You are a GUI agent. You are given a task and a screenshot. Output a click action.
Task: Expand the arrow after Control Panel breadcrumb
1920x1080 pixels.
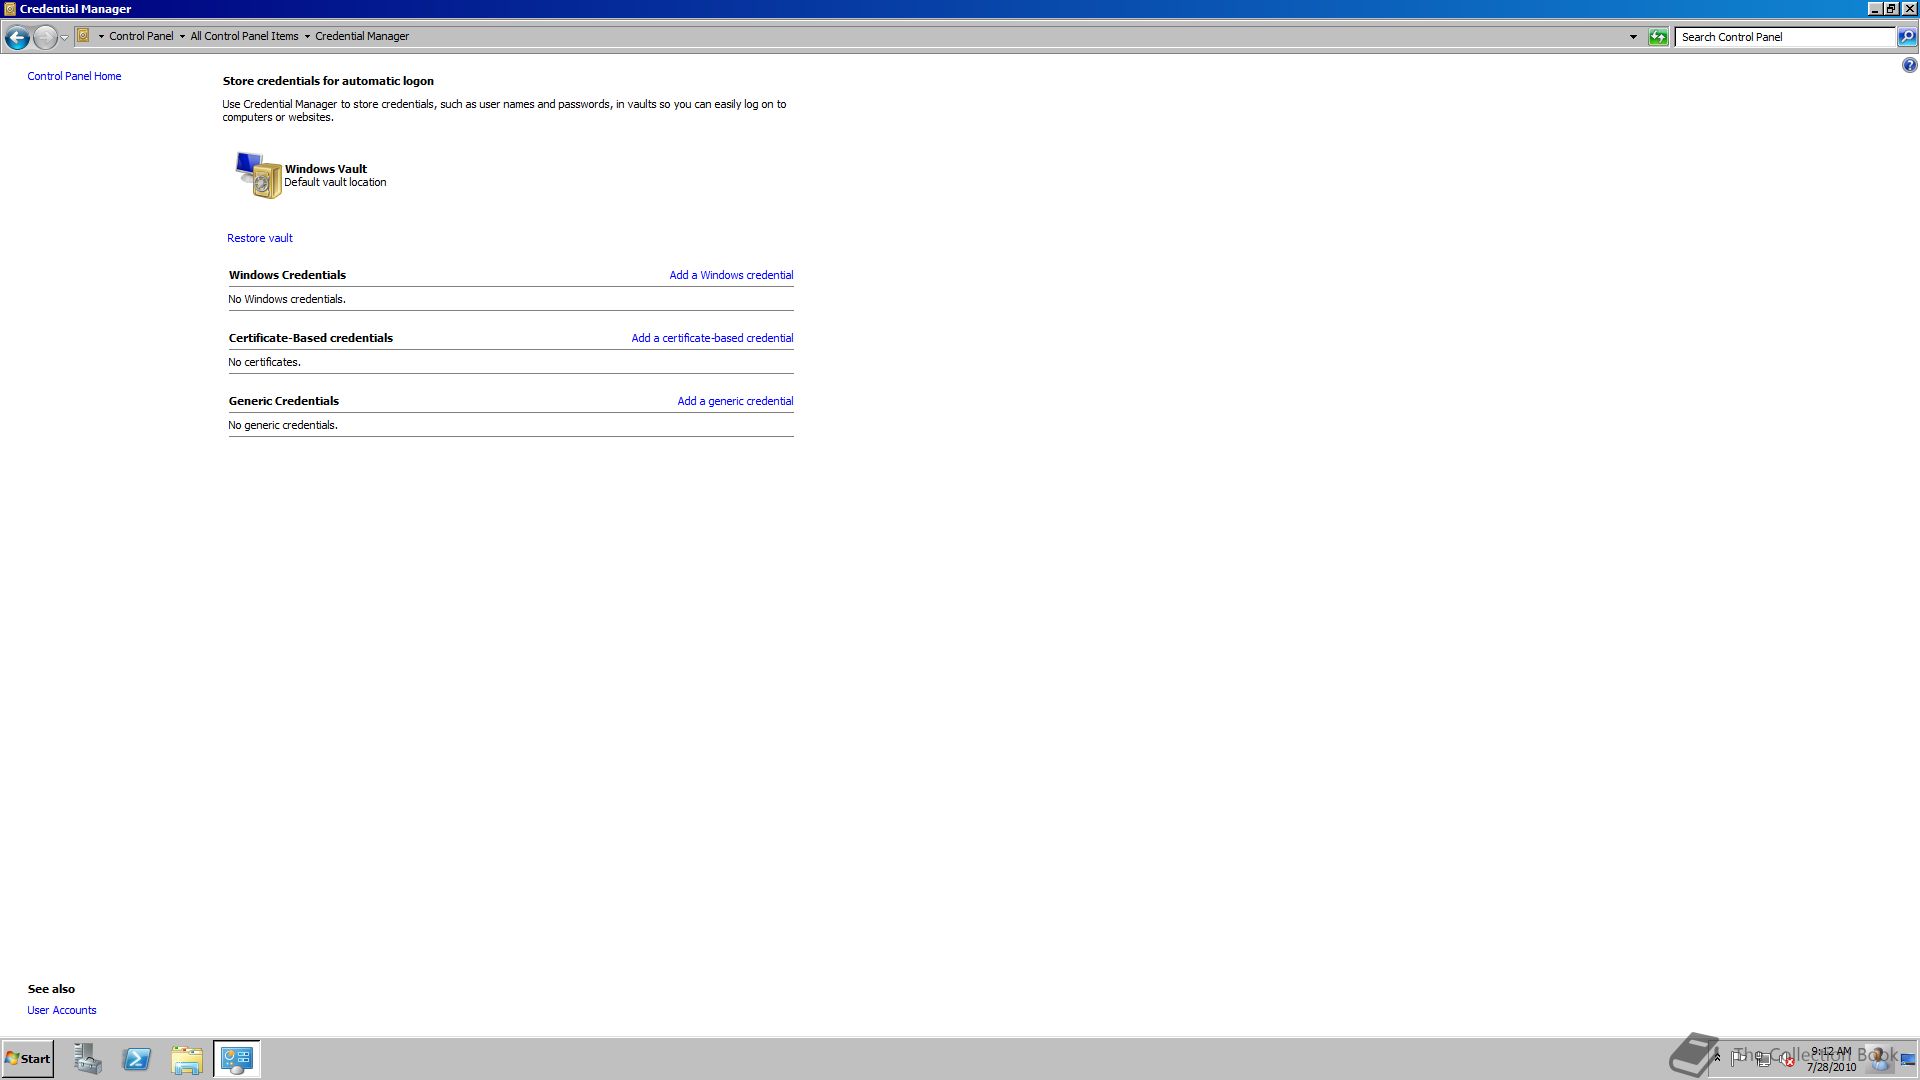(x=182, y=37)
